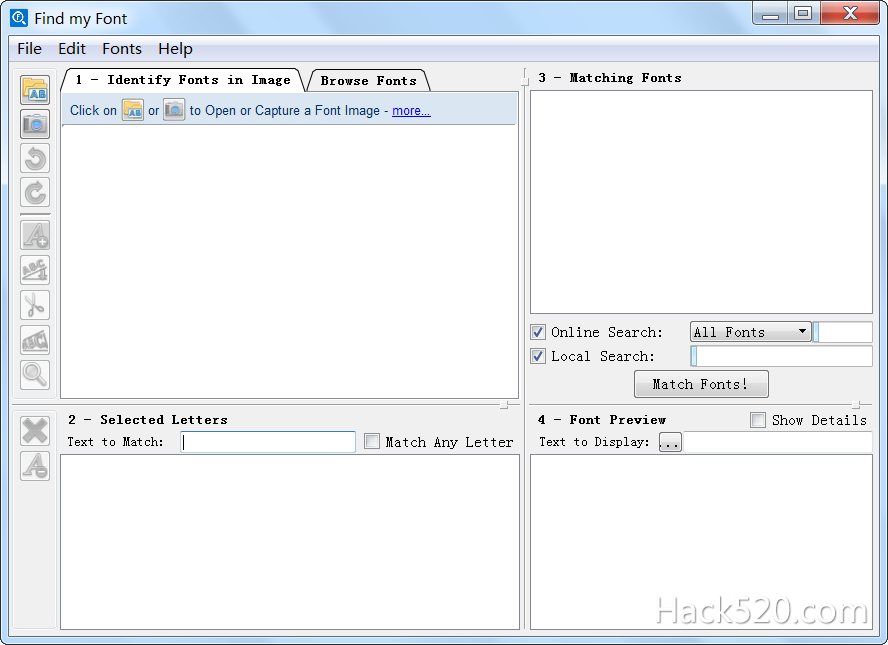This screenshot has width=888, height=645.
Task: Enable the Show Details checkbox
Action: coord(758,420)
